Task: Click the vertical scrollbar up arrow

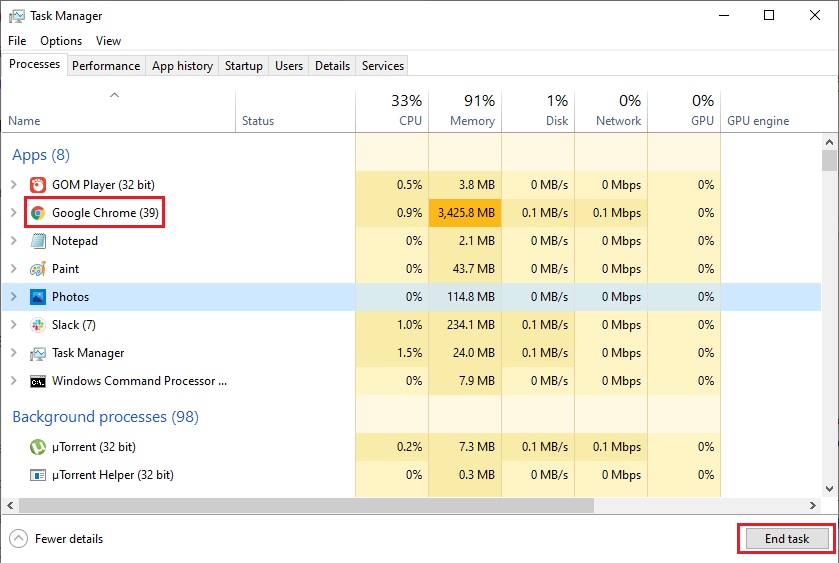Action: click(x=829, y=142)
